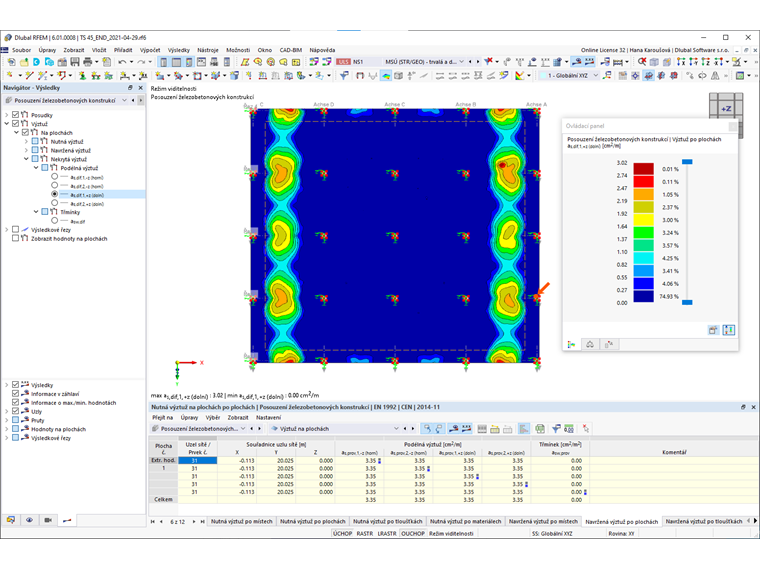Viewport: 760px width, 570px height.
Task: Open the Nápověda menu
Action: tap(322, 50)
